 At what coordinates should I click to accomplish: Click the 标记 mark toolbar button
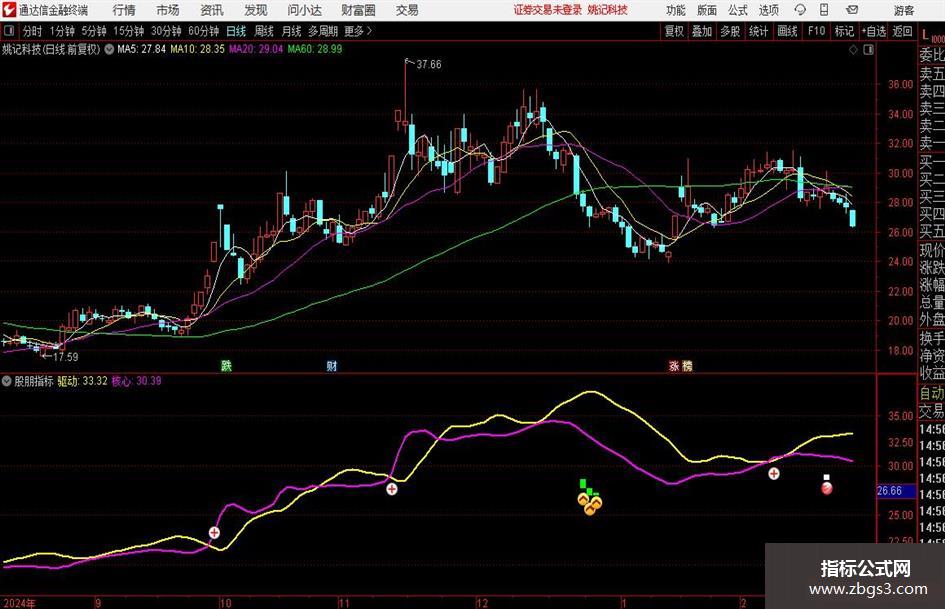tap(844, 31)
